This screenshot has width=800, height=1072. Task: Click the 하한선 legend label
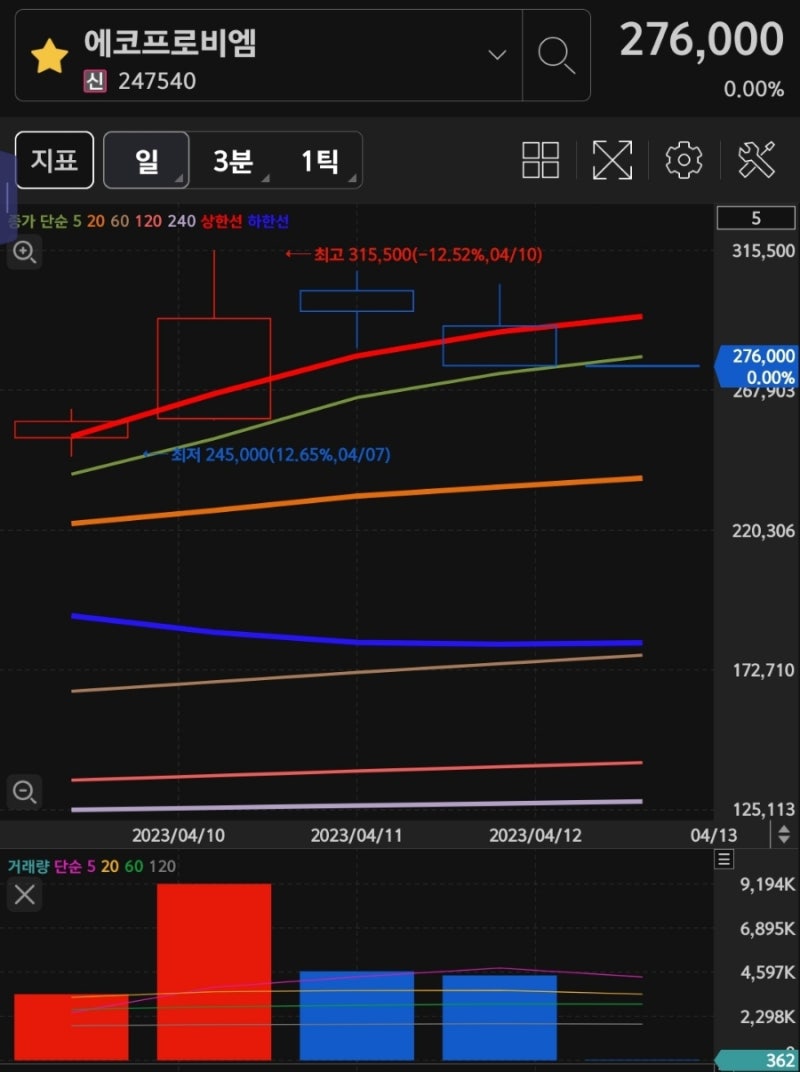coord(268,222)
